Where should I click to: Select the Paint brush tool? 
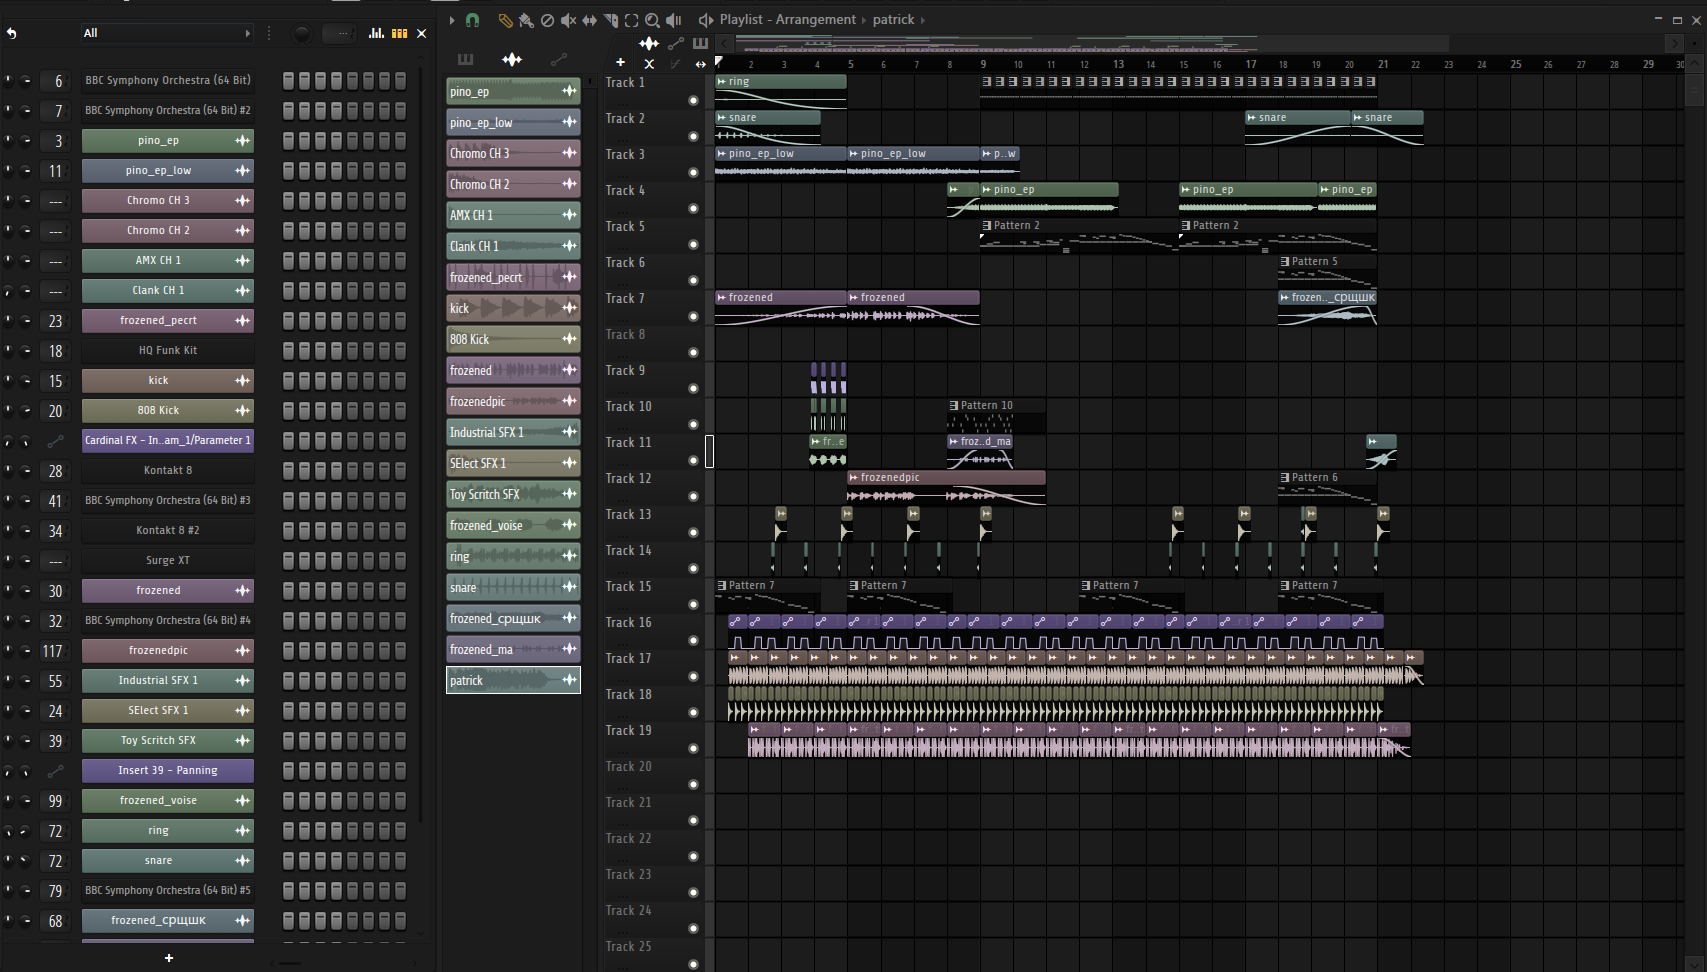point(526,20)
